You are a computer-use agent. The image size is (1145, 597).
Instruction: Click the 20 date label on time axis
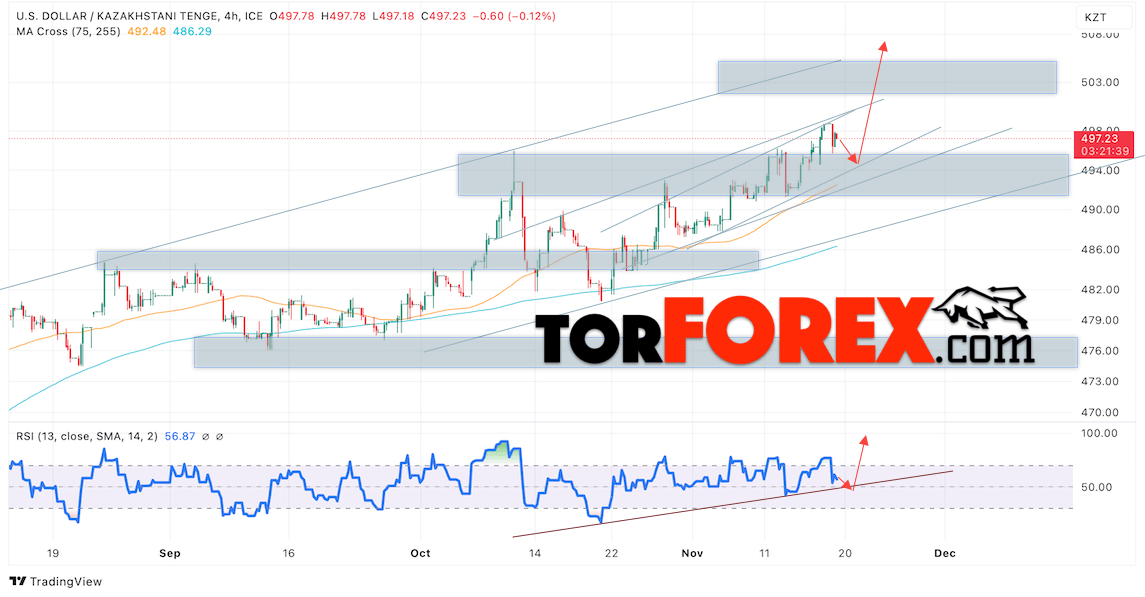[x=845, y=553]
